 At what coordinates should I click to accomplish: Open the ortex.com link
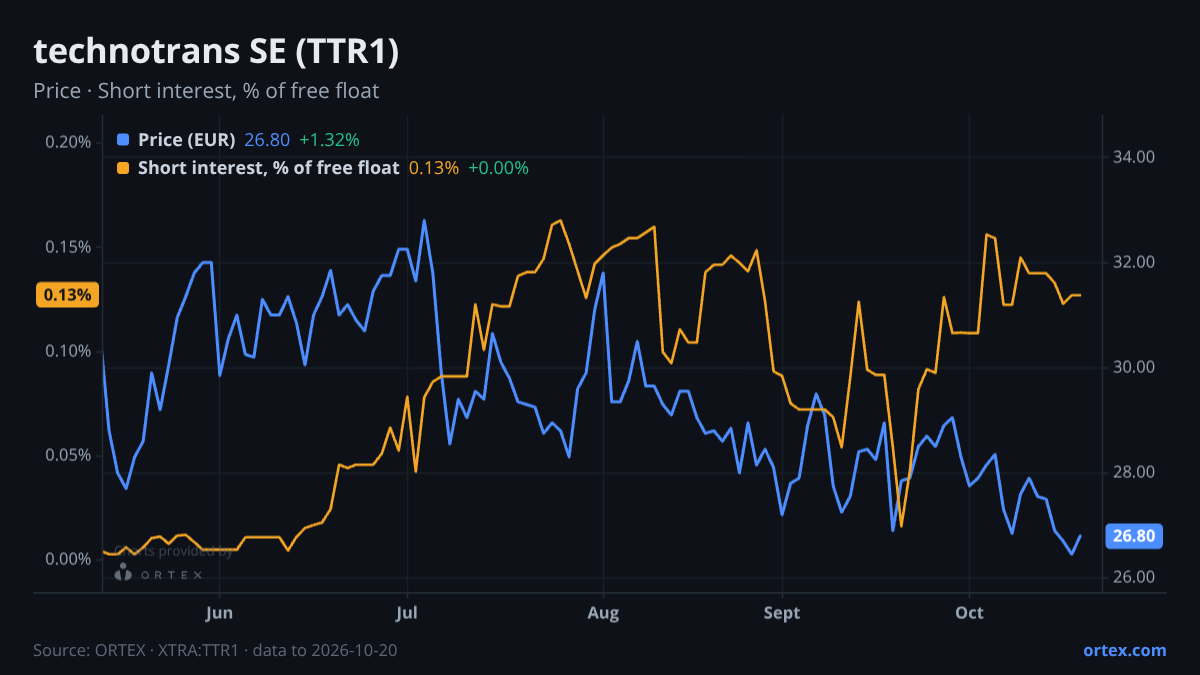(1124, 650)
